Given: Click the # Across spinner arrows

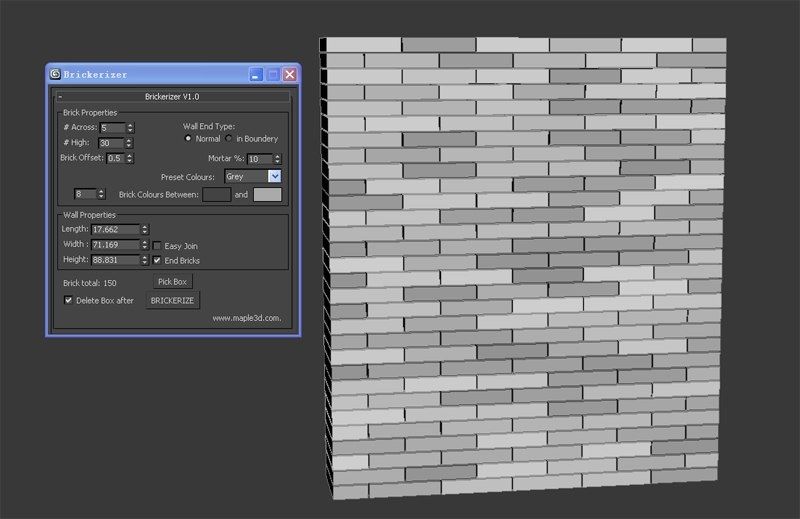Looking at the screenshot, I should 130,128.
